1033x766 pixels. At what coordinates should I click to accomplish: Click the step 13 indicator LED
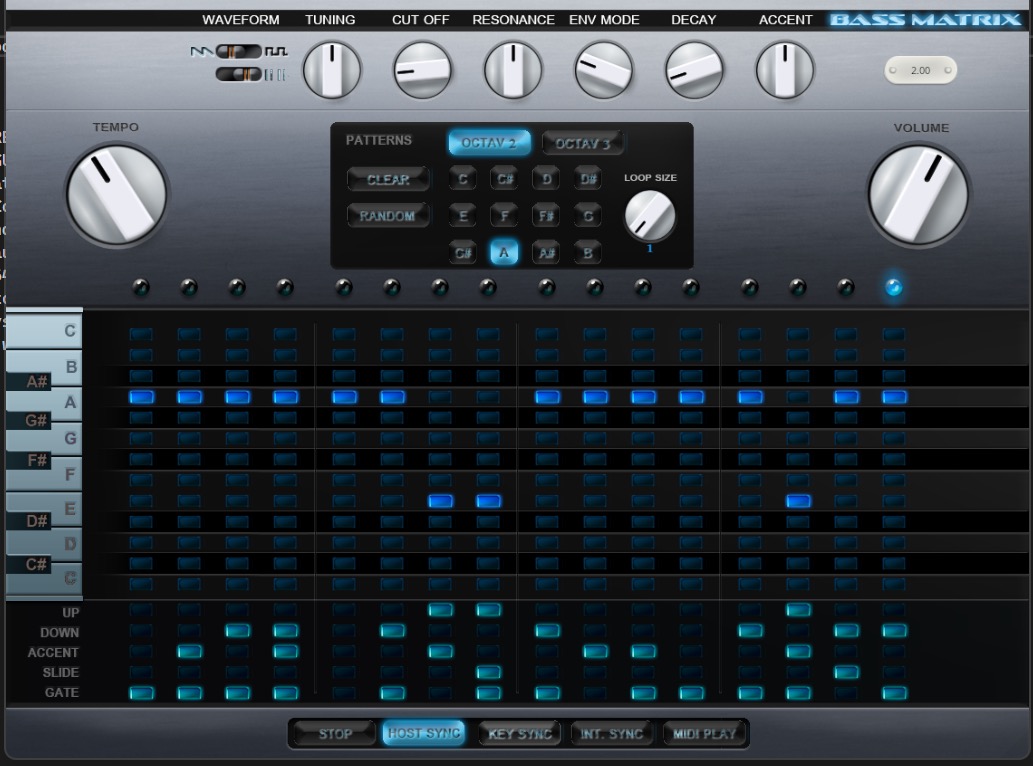click(750, 287)
